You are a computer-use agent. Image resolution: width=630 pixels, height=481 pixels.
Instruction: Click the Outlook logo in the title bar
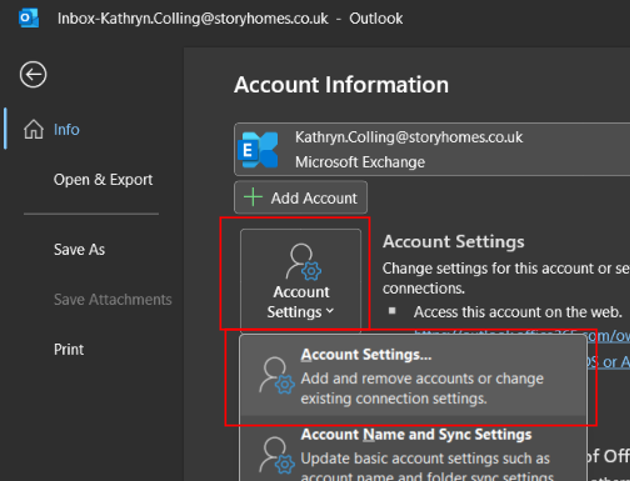point(29,18)
